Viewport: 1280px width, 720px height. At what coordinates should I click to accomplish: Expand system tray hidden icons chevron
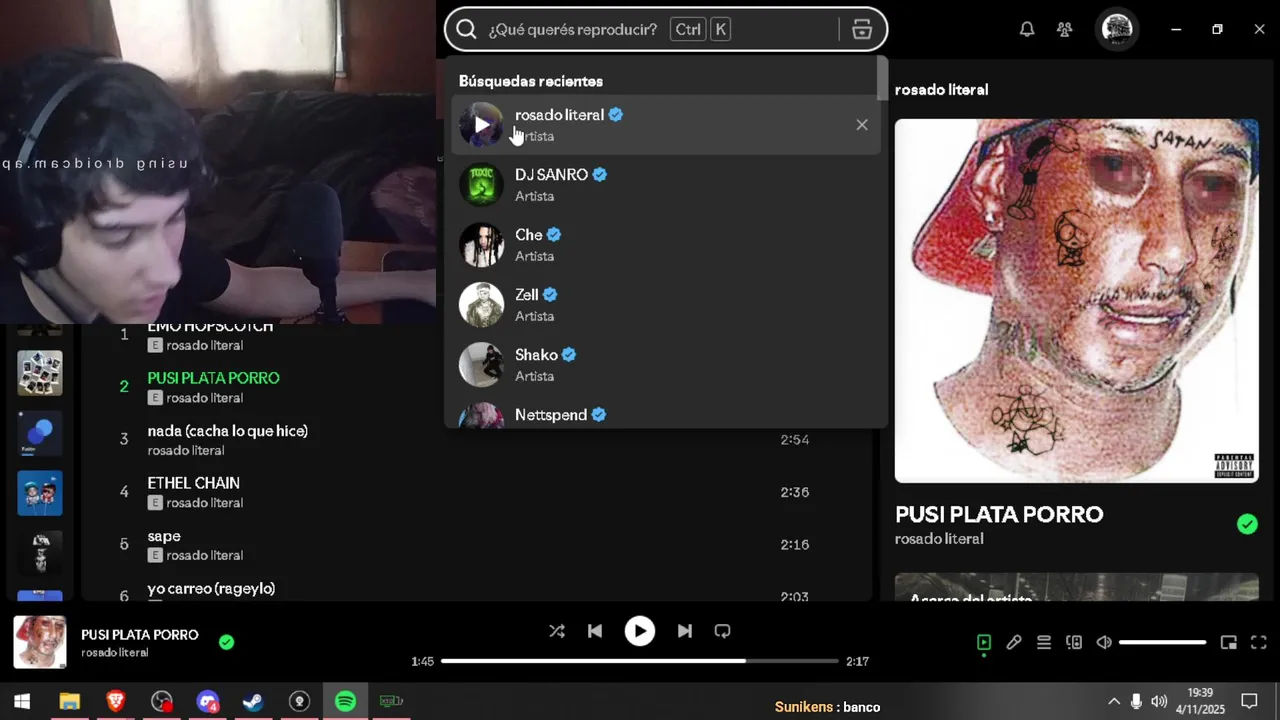(1114, 701)
